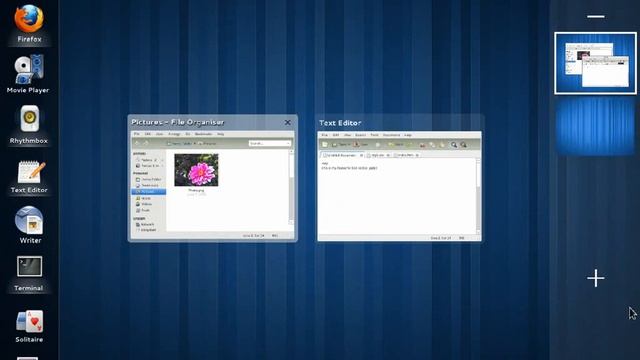640x360 pixels.
Task: Switch to the empty second workspace
Action: coord(595,127)
